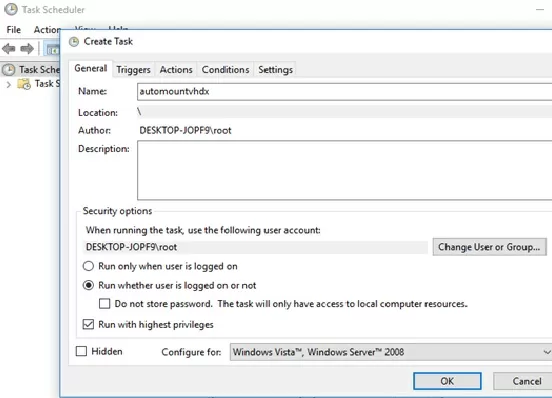This screenshot has width=552, height=398.
Task: Expand the Task Scheduler Library tree node
Action: coord(9,84)
